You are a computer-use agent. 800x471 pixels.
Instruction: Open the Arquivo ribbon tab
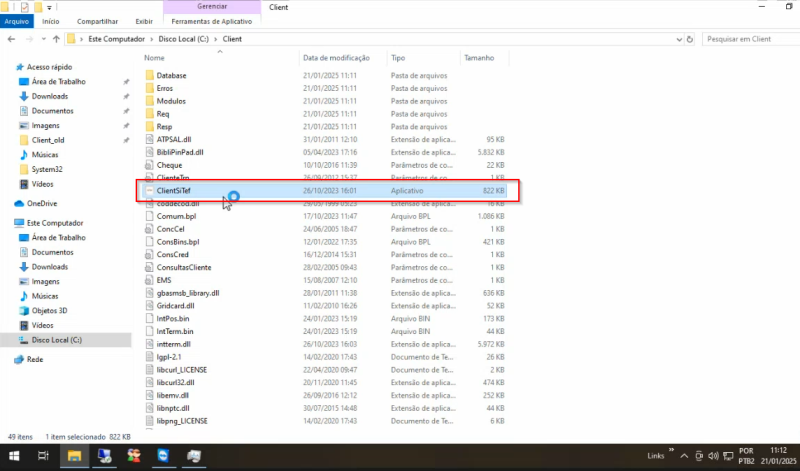[17, 21]
